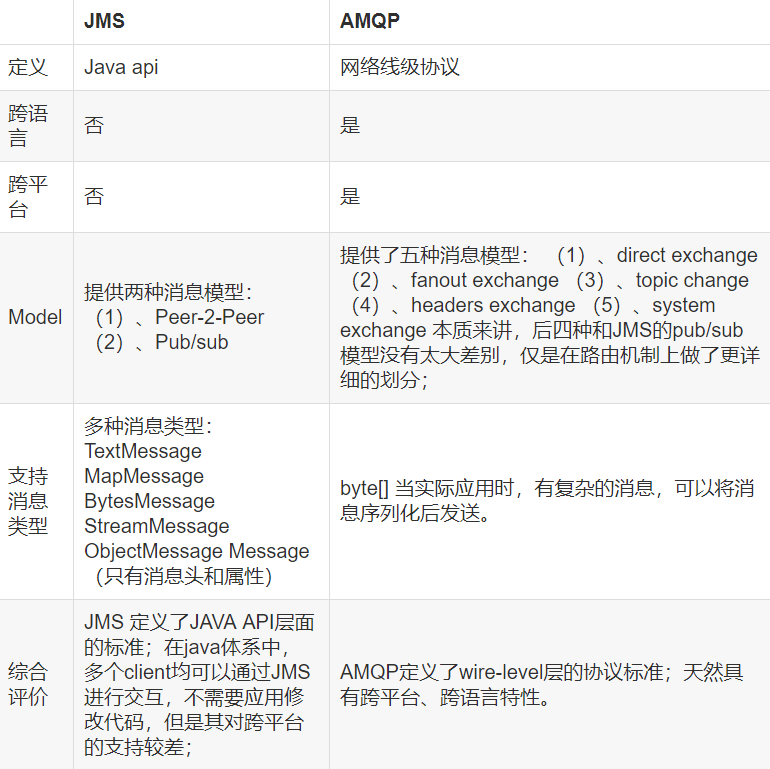This screenshot has height=769, width=770.
Task: Click the 只有消息头和属性 text
Action: click(184, 577)
